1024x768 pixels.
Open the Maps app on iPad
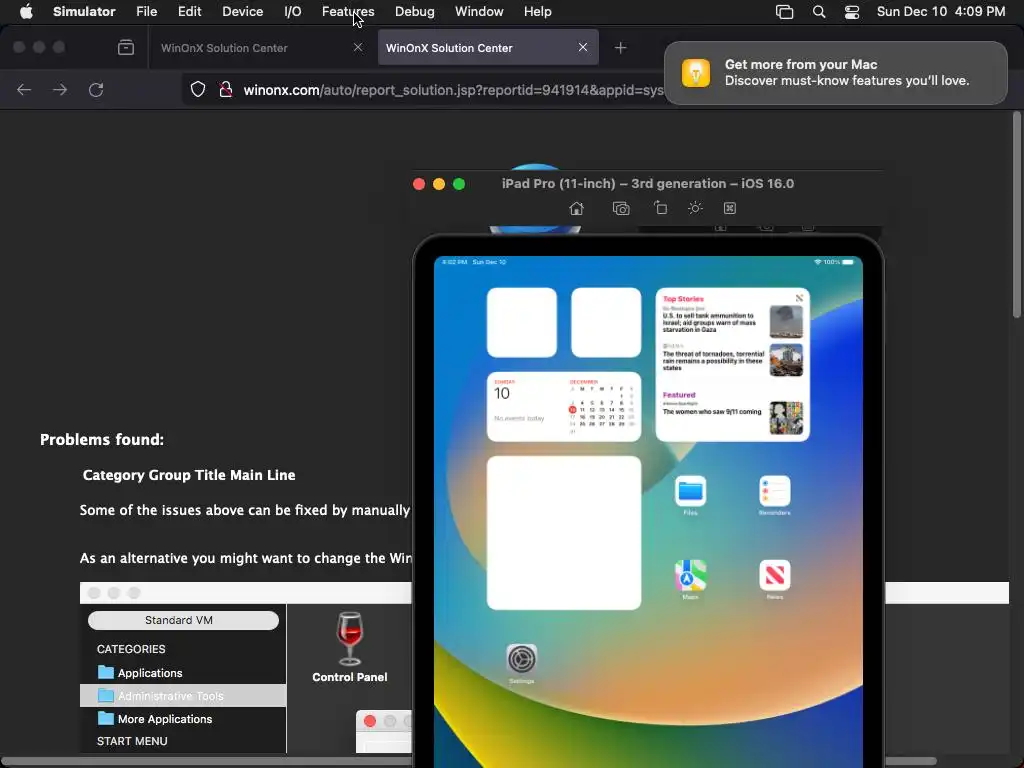[x=690, y=575]
